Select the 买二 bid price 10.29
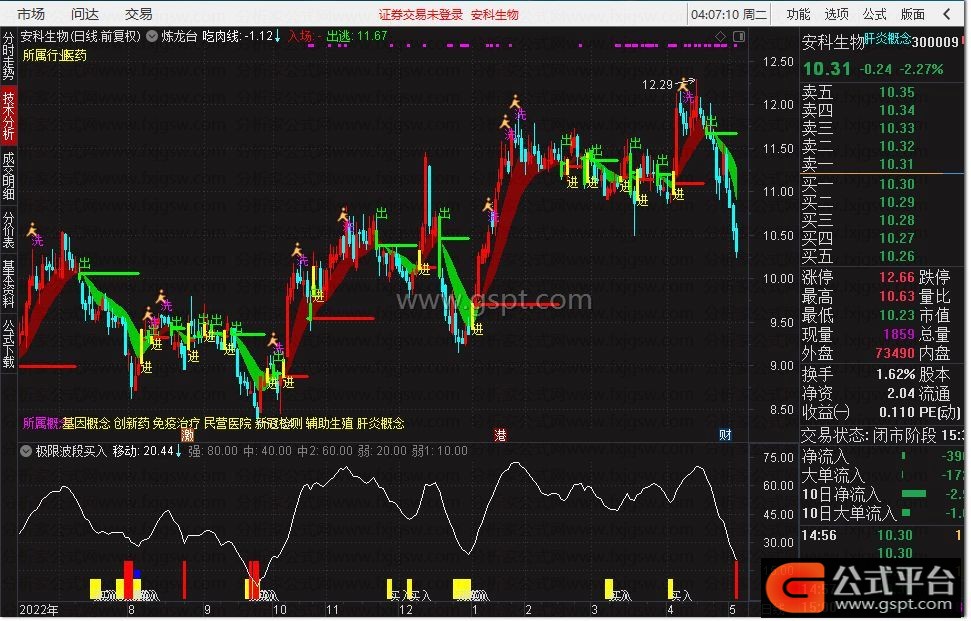This screenshot has width=971, height=621. coord(897,202)
